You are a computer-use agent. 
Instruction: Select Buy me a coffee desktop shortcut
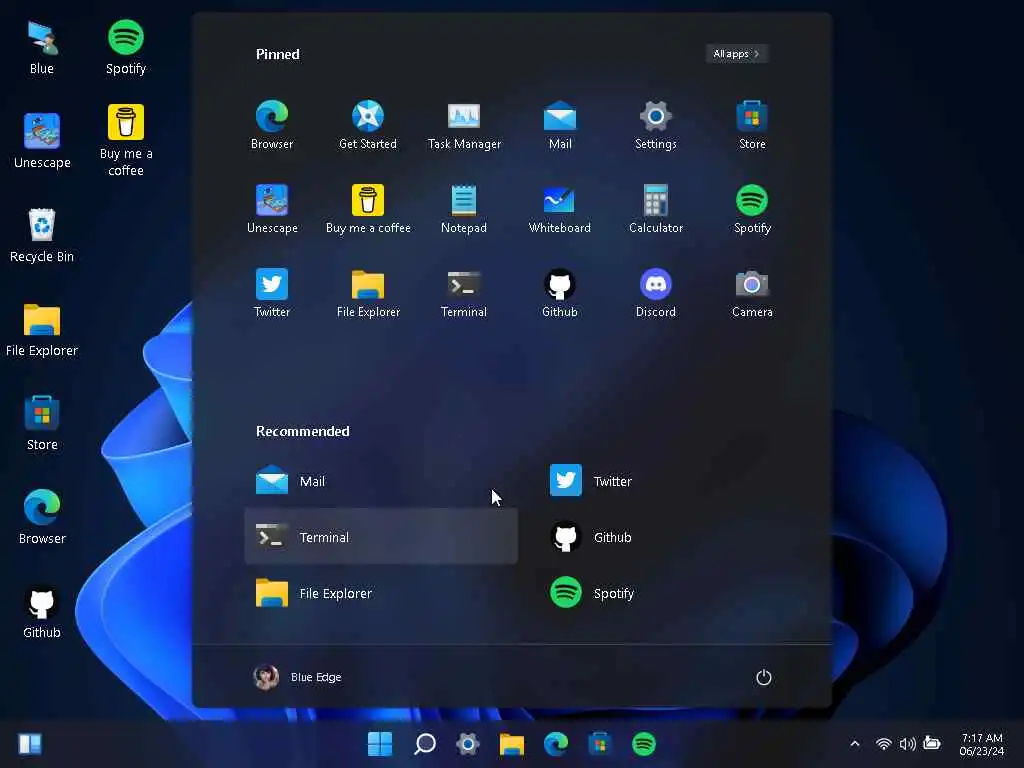pos(126,141)
